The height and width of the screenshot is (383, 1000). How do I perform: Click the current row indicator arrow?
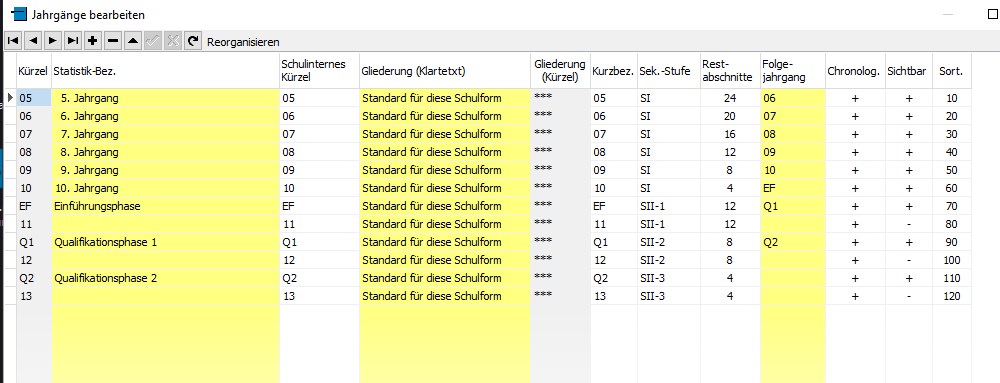click(10, 98)
